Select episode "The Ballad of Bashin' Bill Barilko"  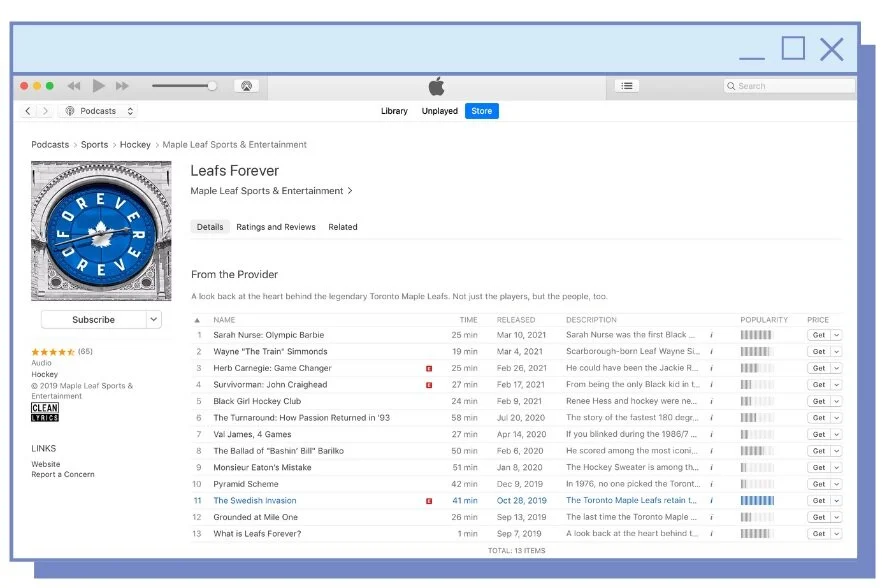click(x=278, y=451)
